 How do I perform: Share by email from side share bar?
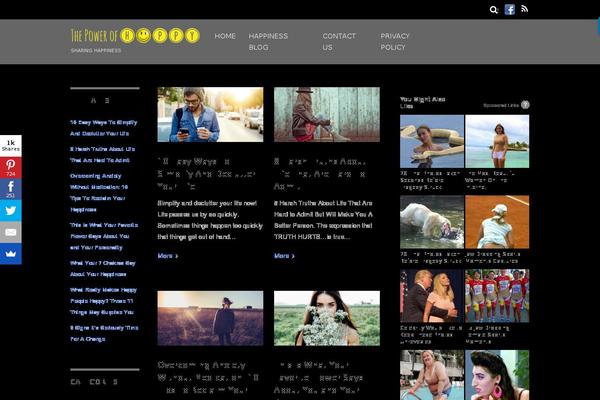point(11,232)
